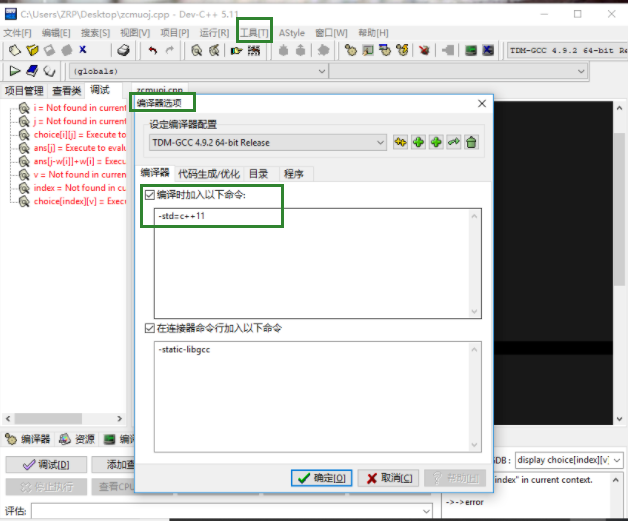Click the greyed Compile icon

(283, 50)
